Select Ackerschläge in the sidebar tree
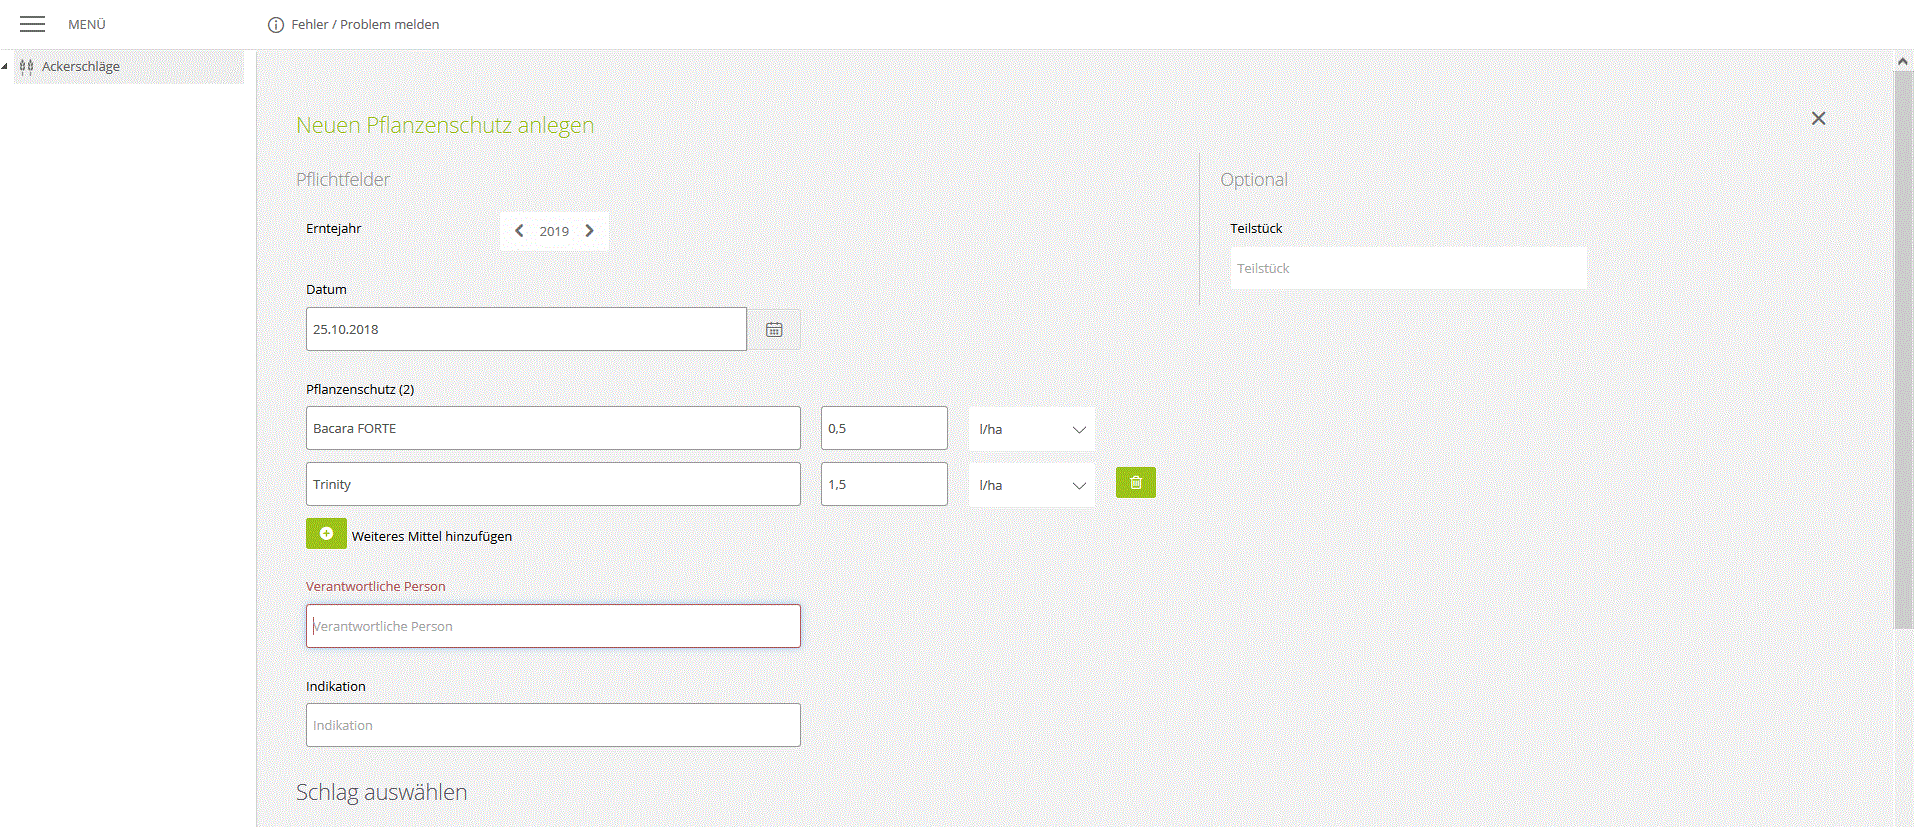 click(x=81, y=66)
